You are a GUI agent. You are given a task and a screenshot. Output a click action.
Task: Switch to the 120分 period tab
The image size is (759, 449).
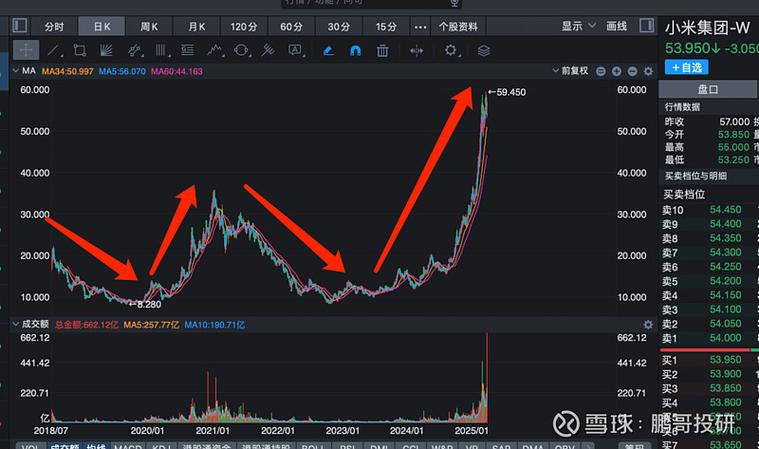click(243, 27)
